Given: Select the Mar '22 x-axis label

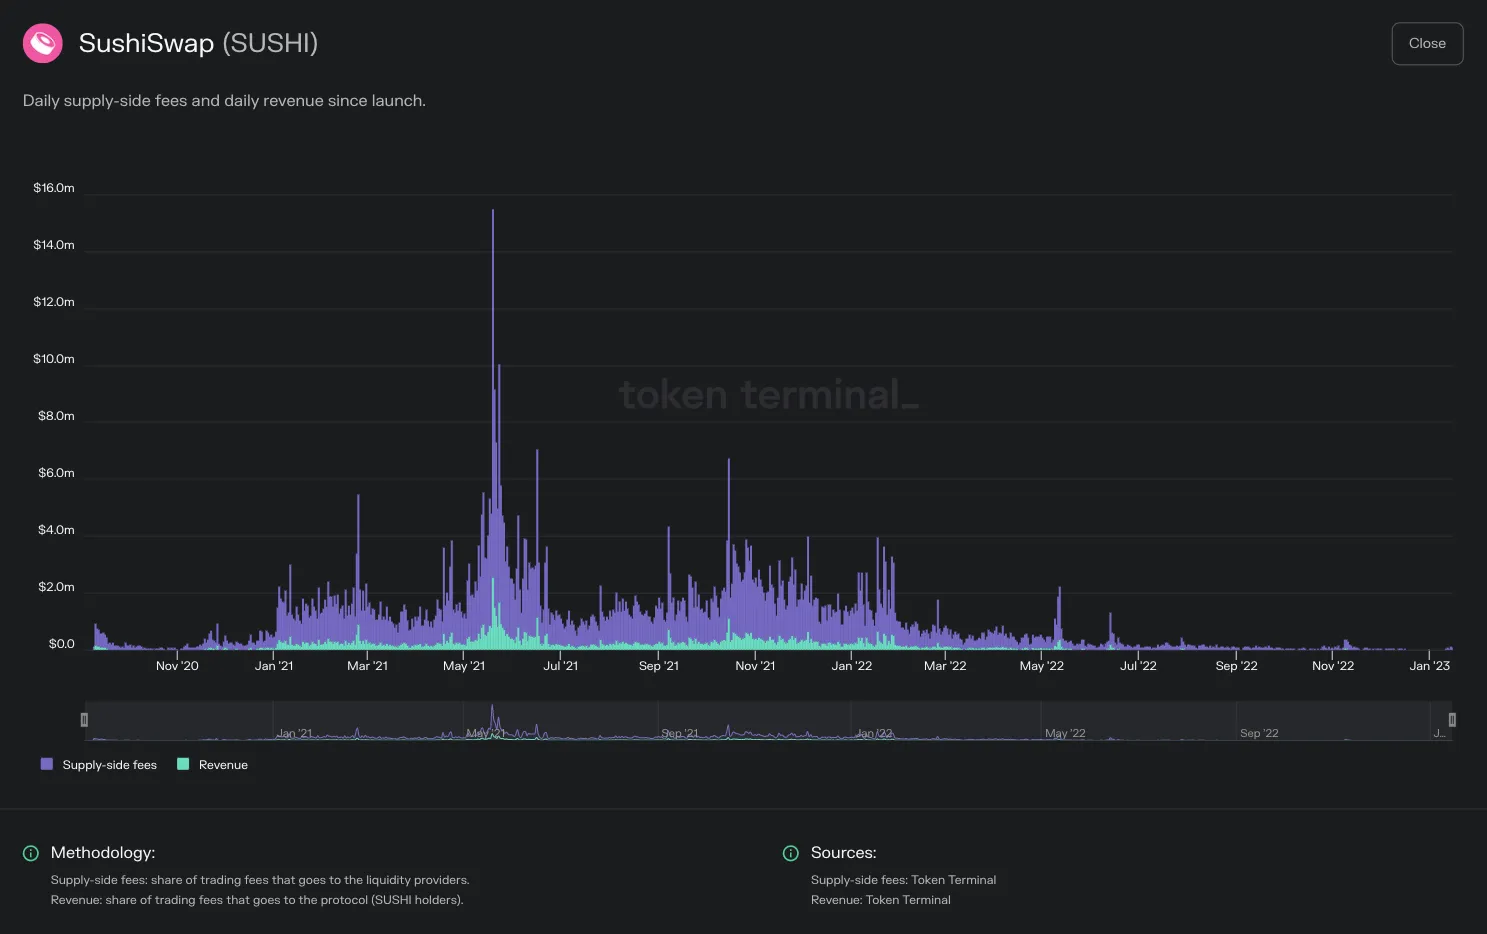Looking at the screenshot, I should pos(945,666).
